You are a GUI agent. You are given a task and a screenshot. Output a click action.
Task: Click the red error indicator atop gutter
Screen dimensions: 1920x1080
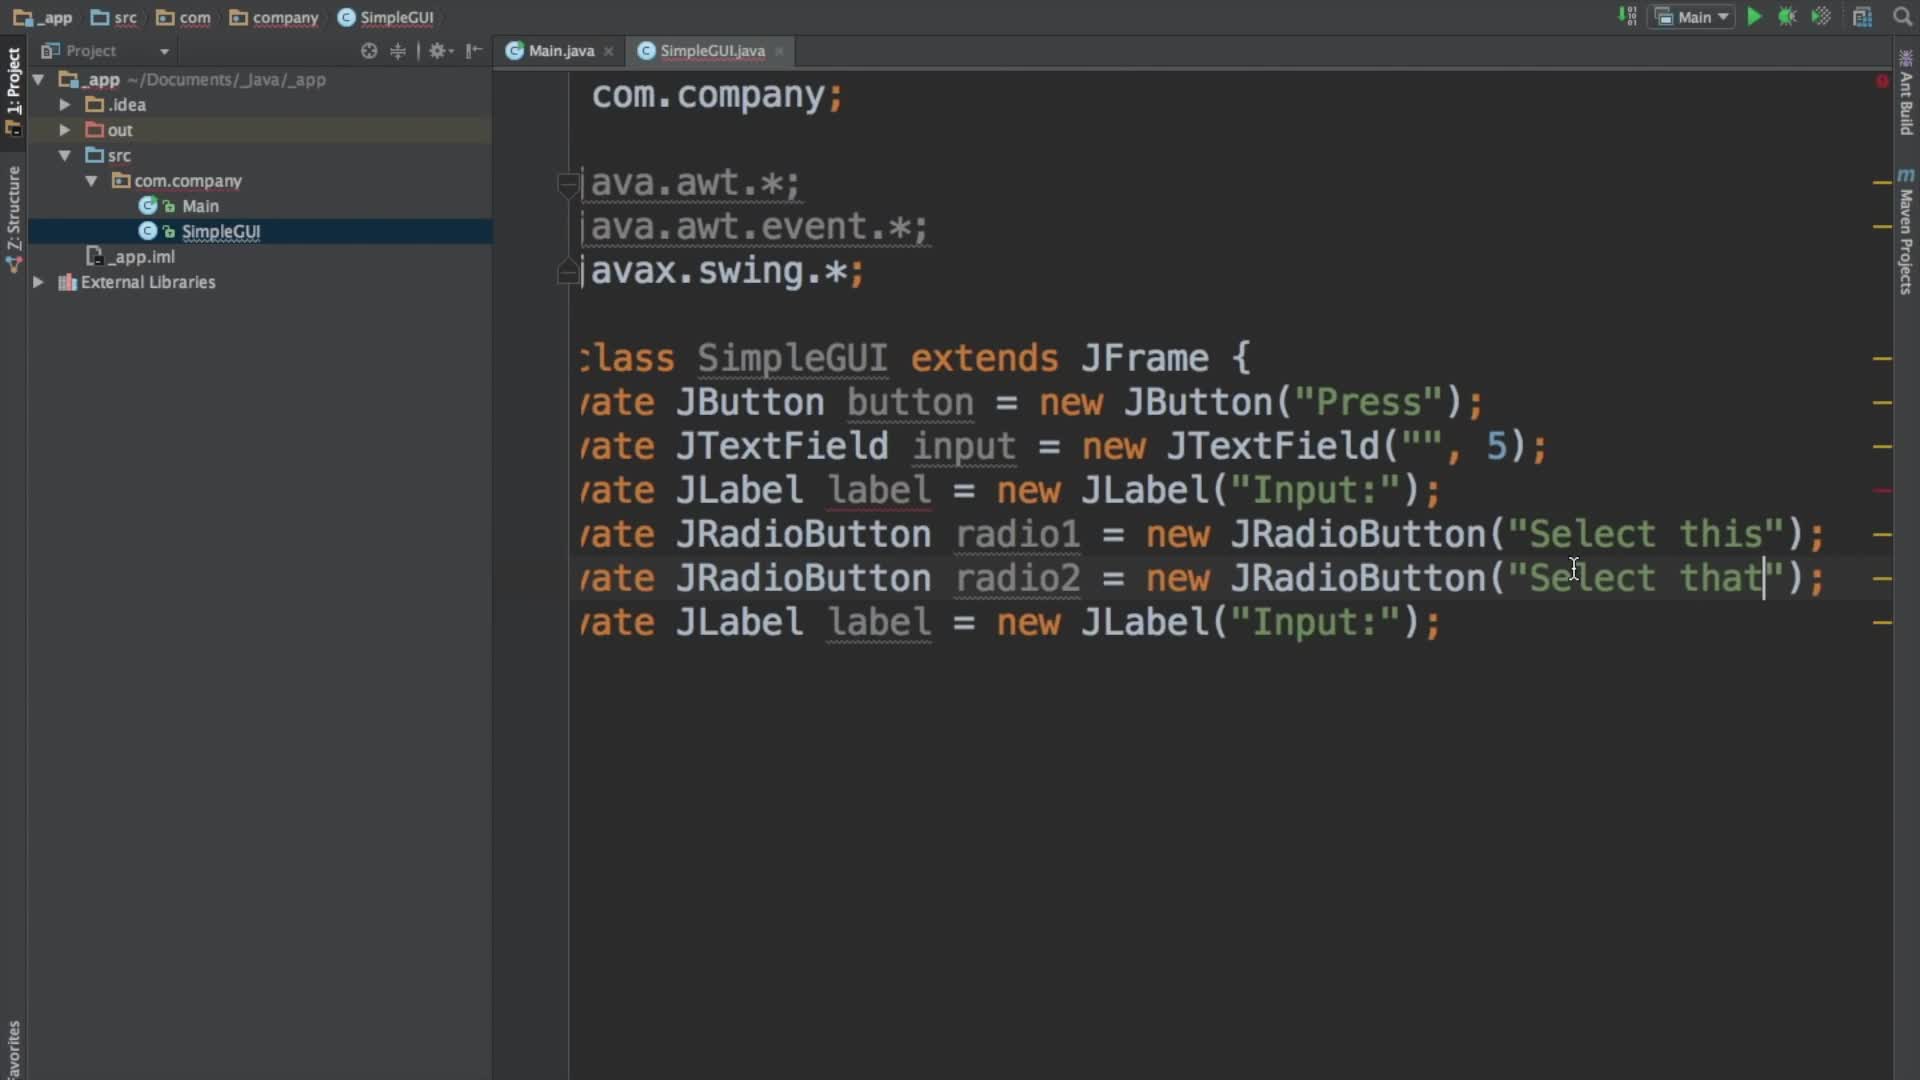1882,80
